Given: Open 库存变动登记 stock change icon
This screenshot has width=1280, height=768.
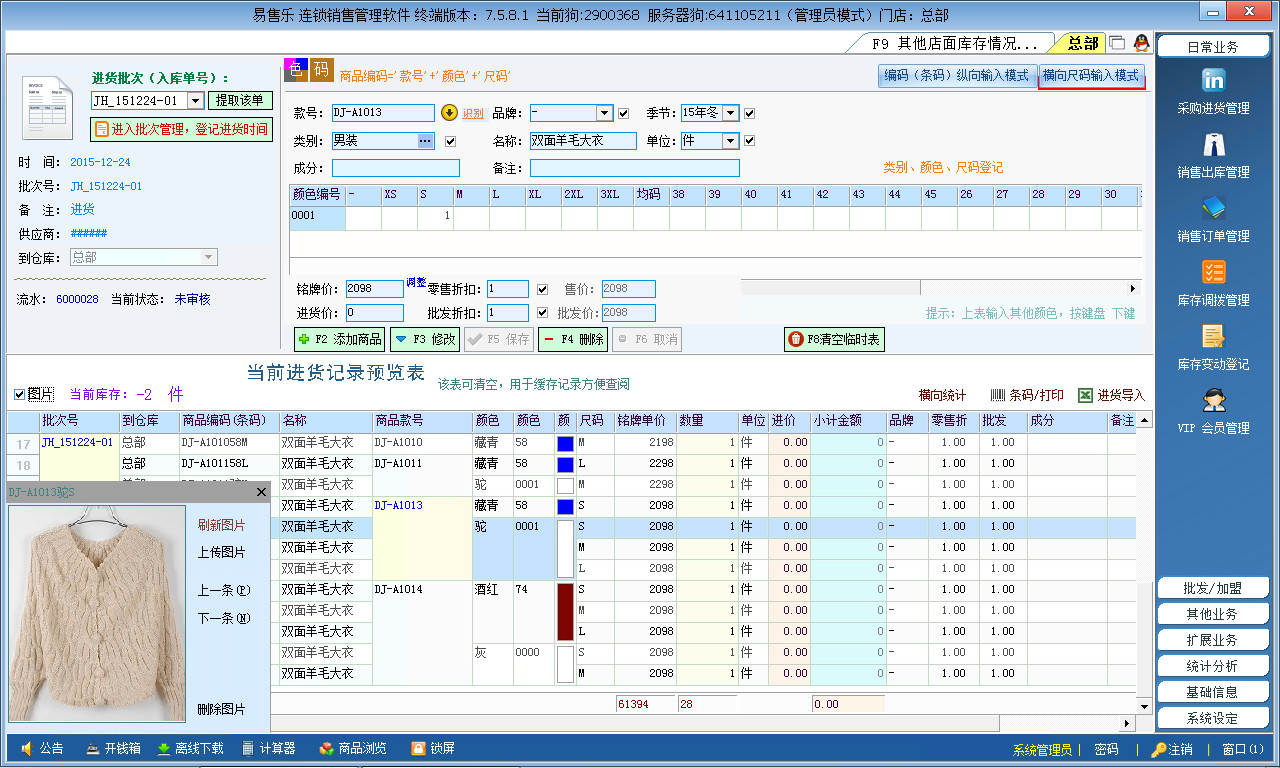Looking at the screenshot, I should (1213, 337).
